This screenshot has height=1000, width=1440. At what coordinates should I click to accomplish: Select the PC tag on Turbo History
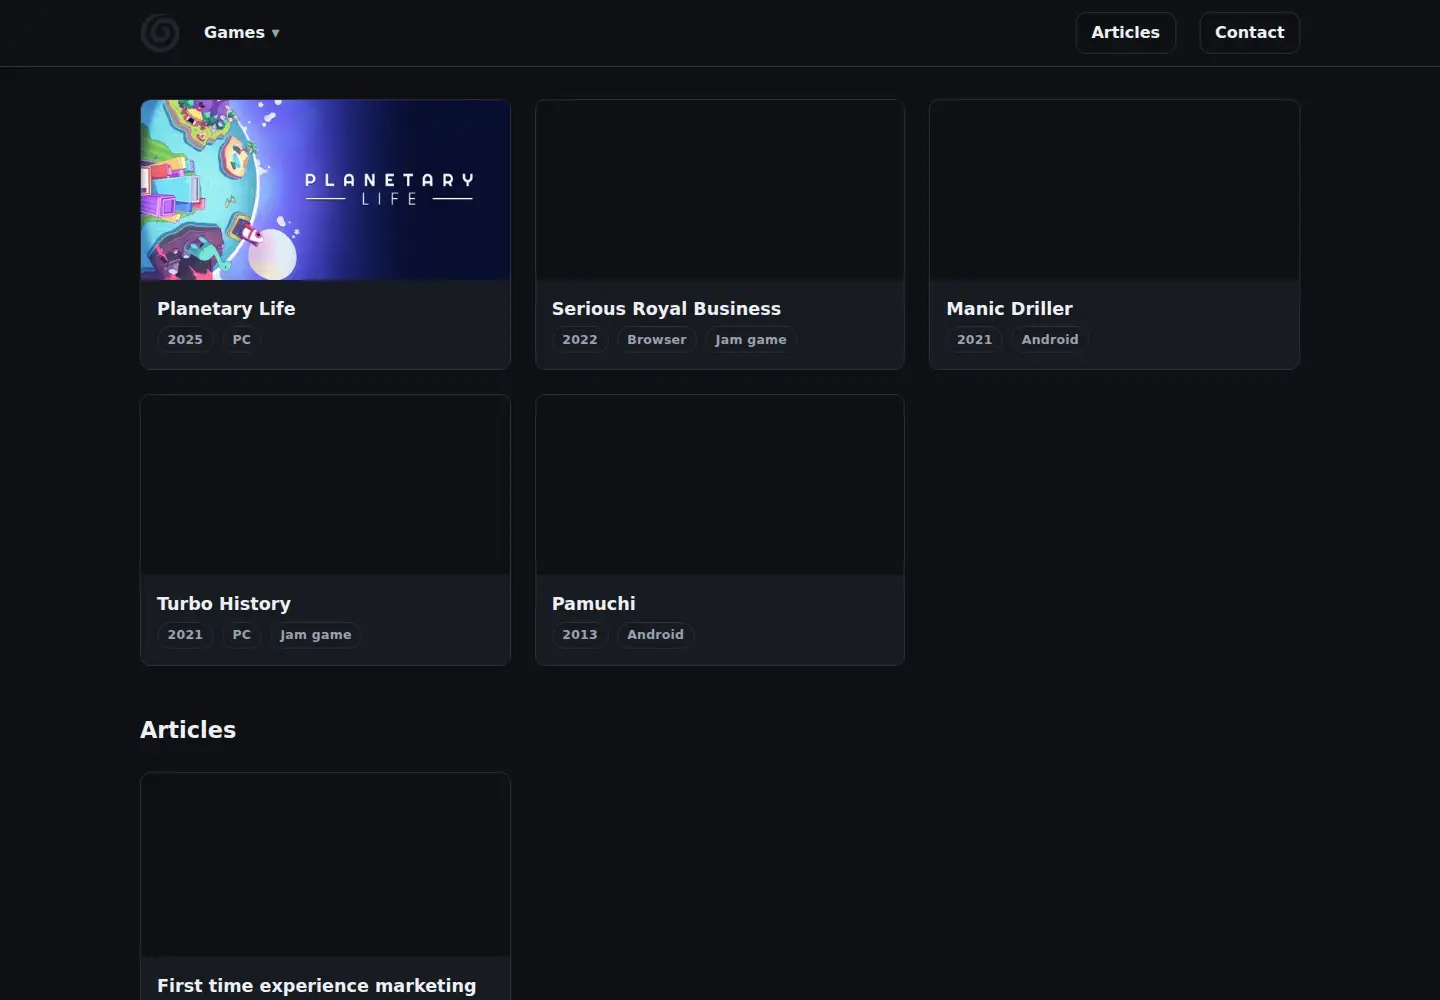[x=242, y=635]
